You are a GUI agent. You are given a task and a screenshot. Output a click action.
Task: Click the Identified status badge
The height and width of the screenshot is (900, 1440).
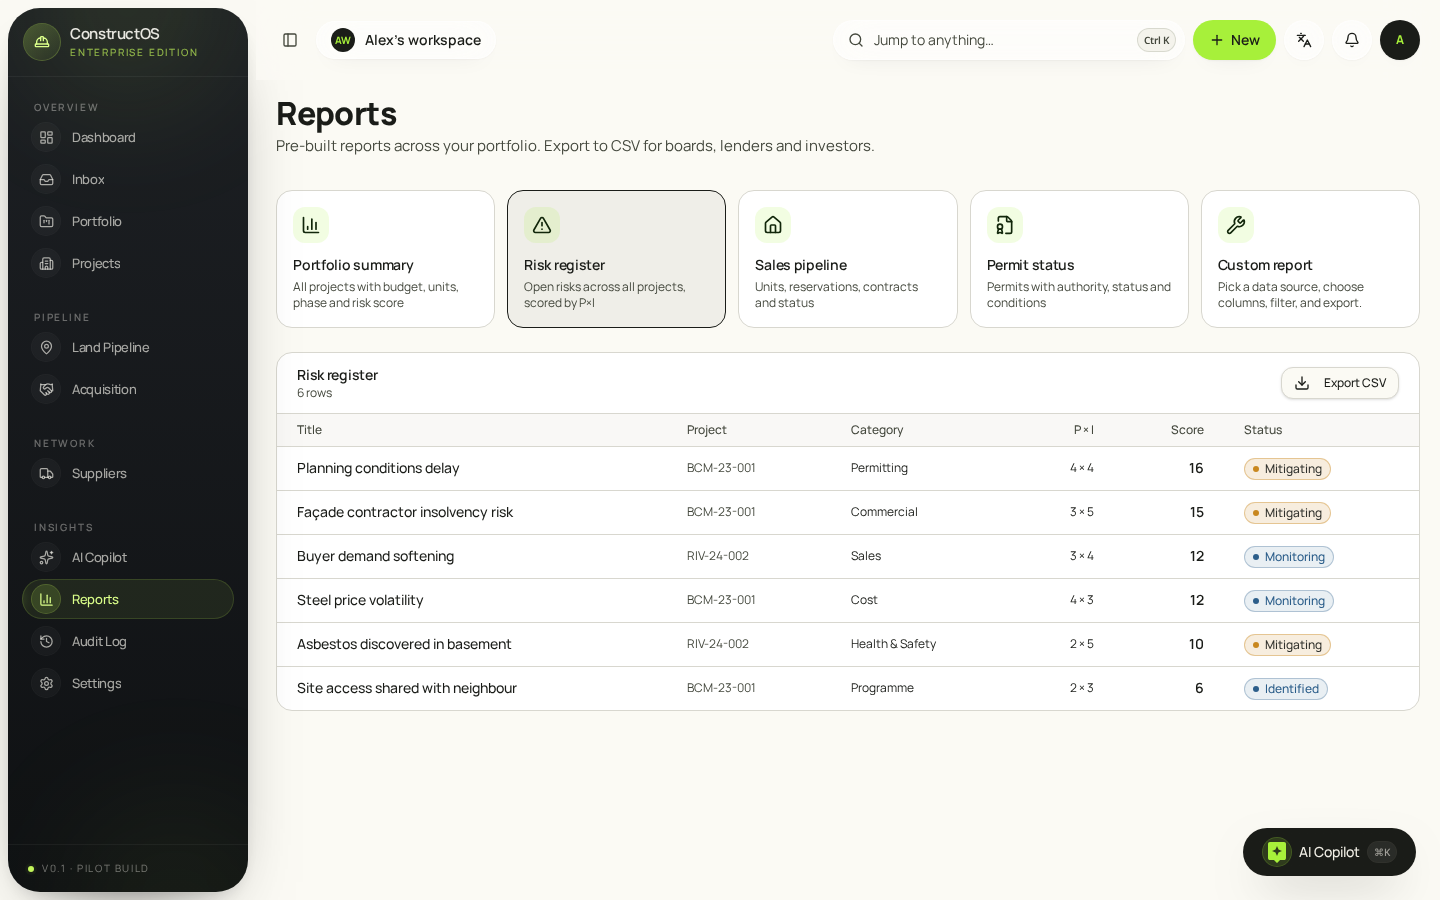point(1286,689)
